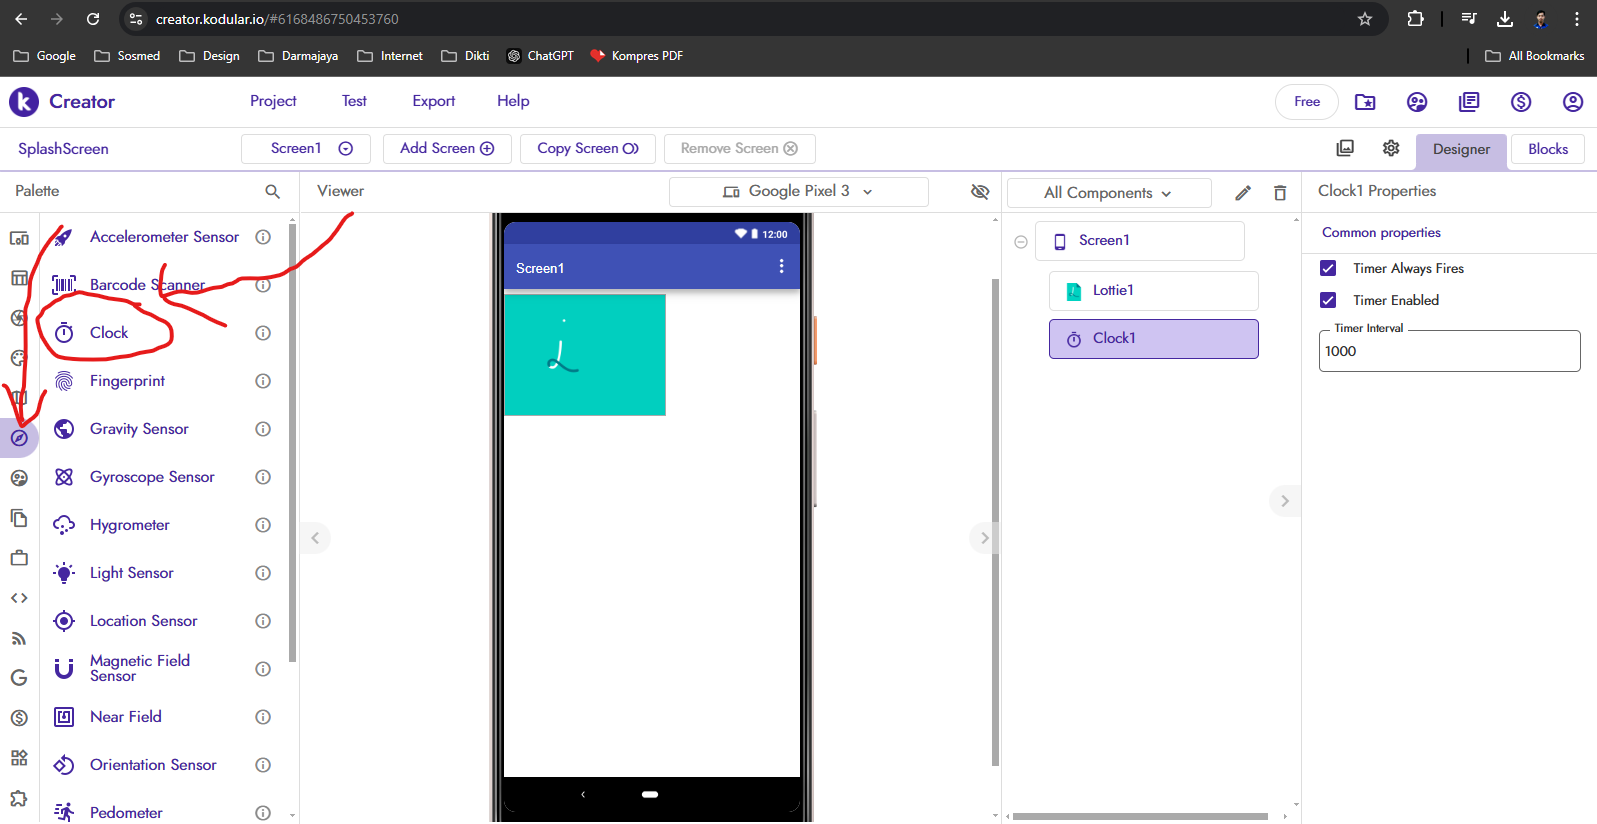Screen dimensions: 1597x824
Task: Open Storage category sidebar icon
Action: tap(19, 518)
